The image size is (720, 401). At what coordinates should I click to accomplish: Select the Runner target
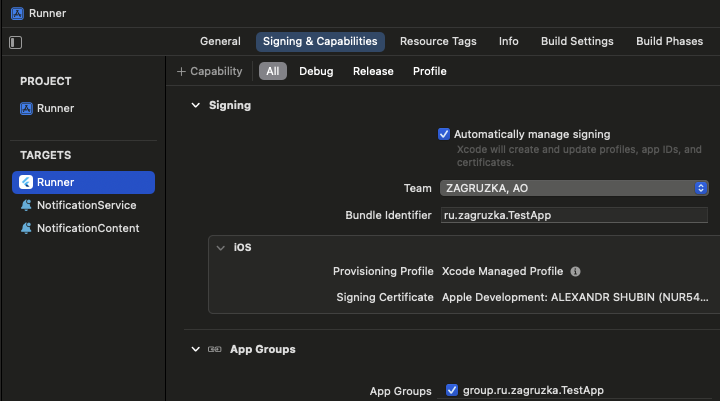84,182
